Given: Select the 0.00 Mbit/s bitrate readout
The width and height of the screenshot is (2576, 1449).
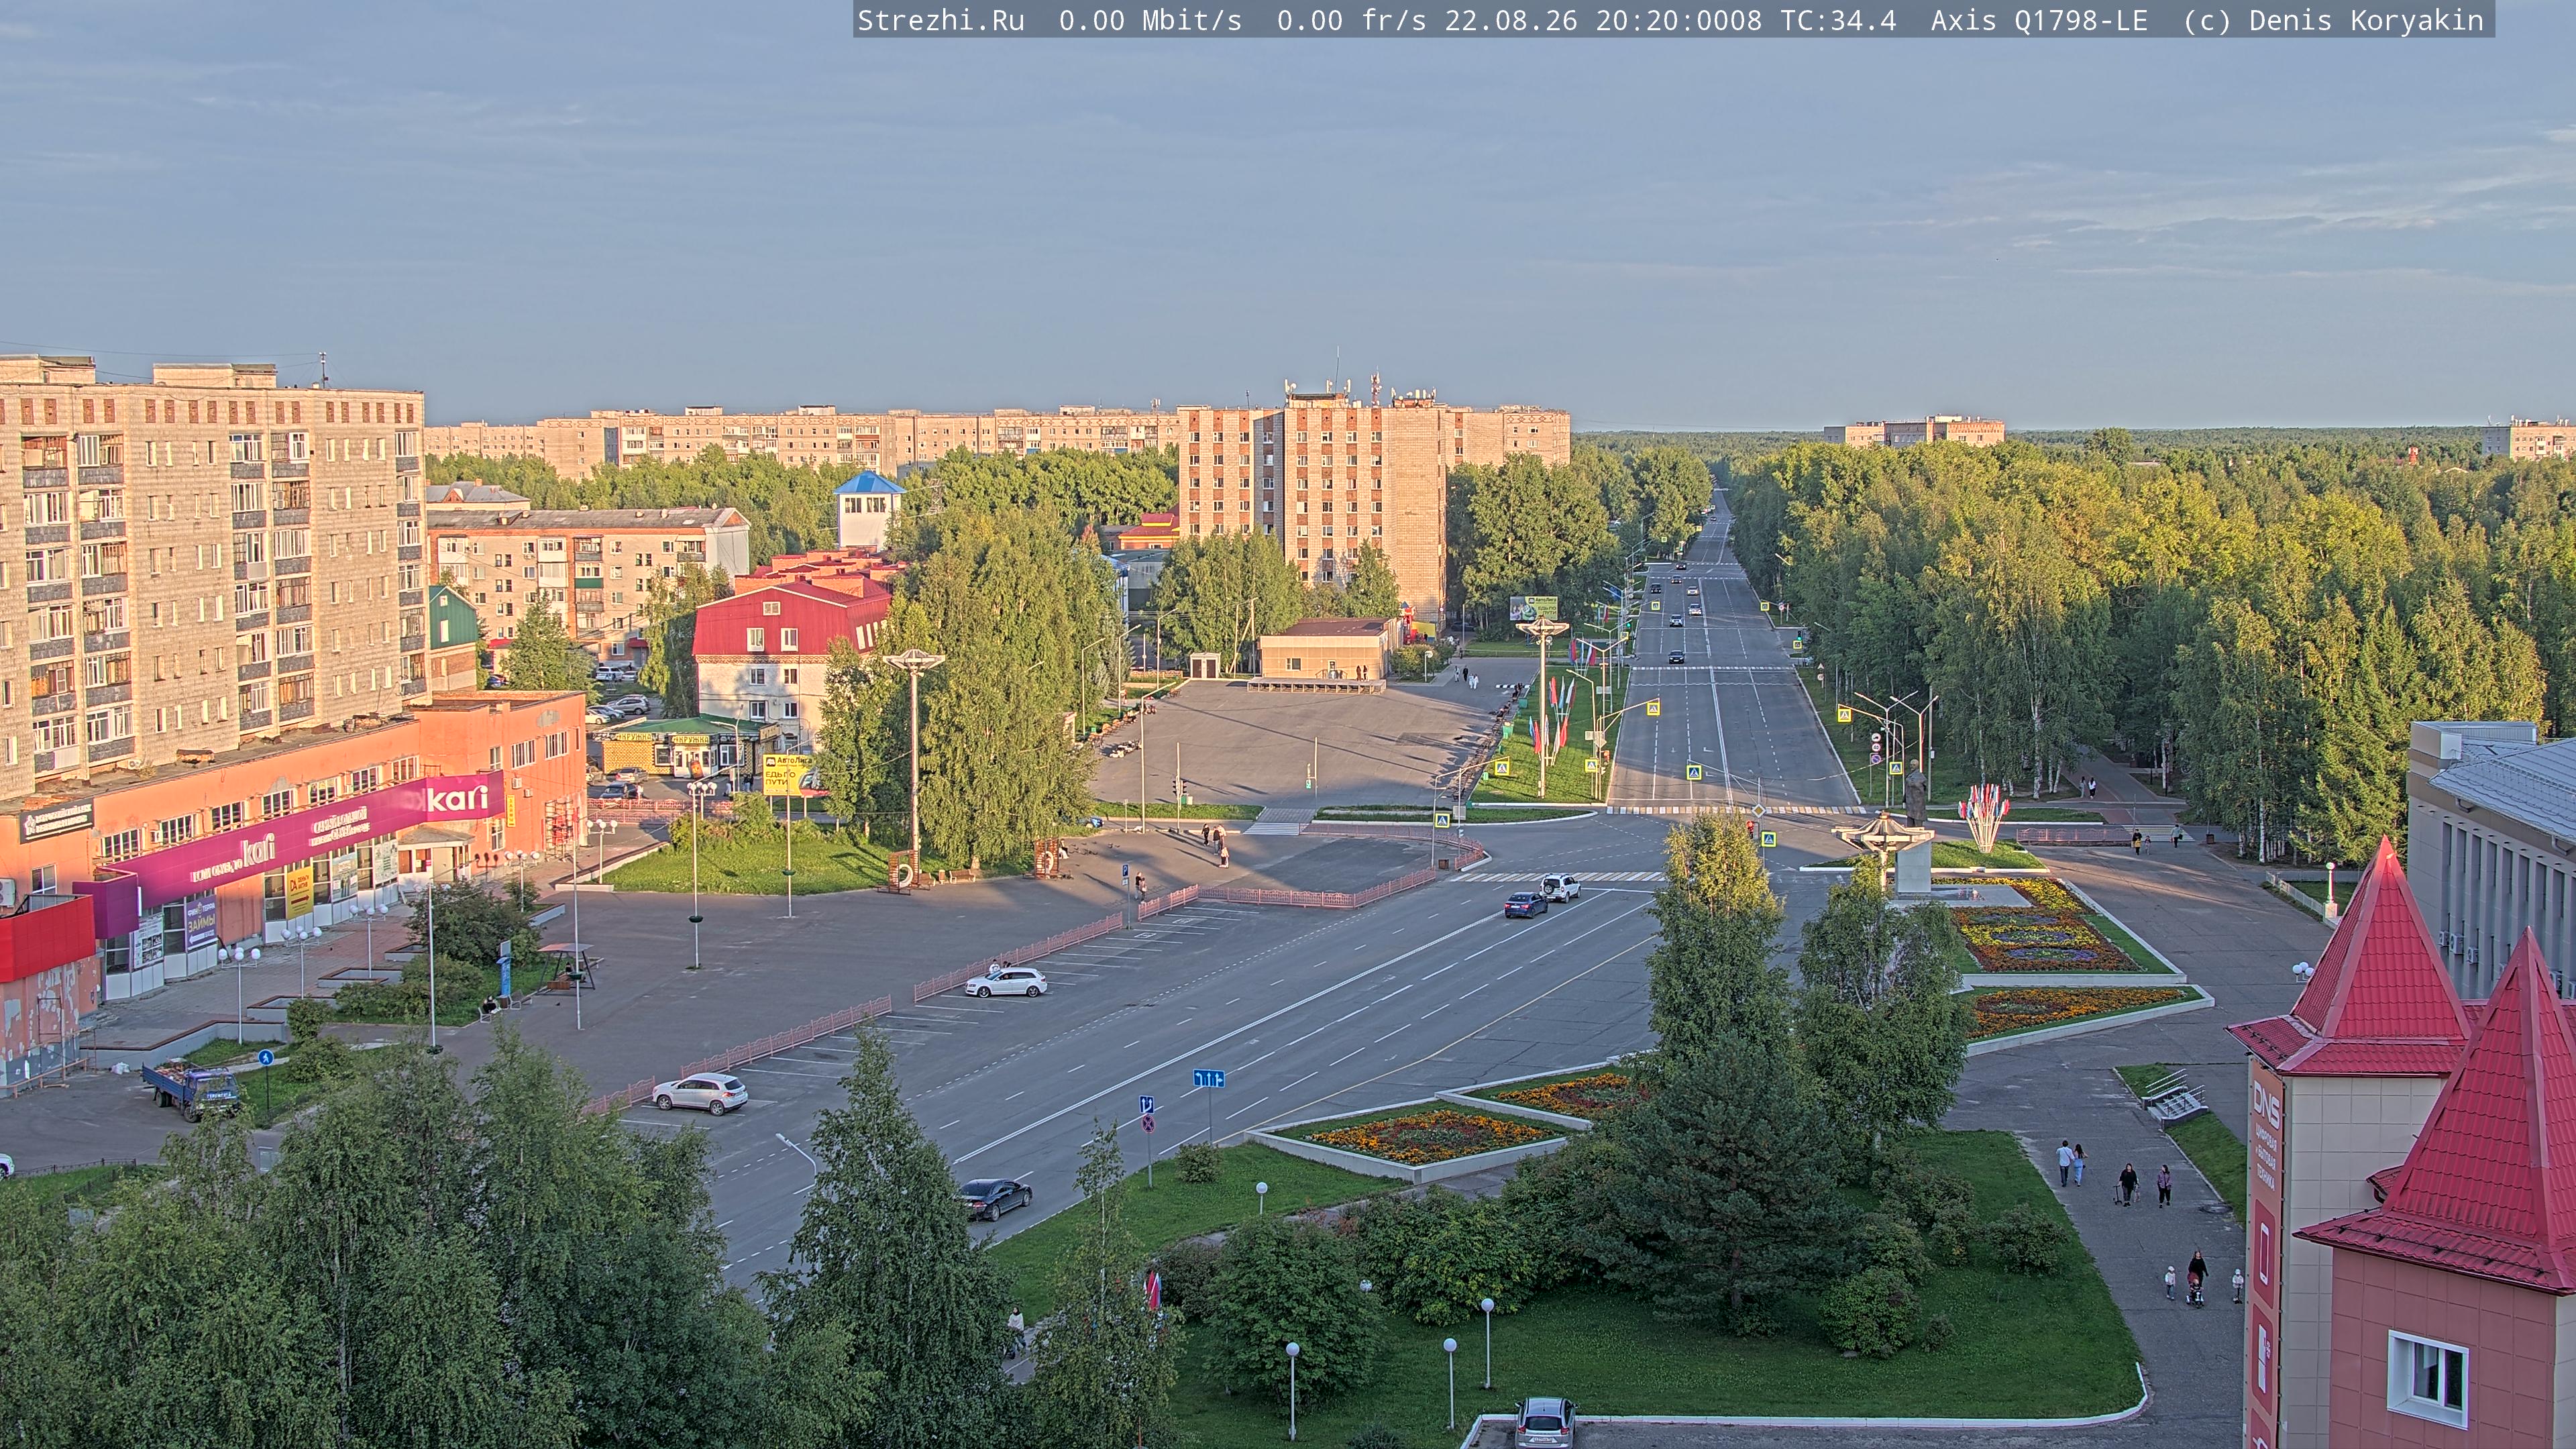Looking at the screenshot, I should pos(1150,20).
